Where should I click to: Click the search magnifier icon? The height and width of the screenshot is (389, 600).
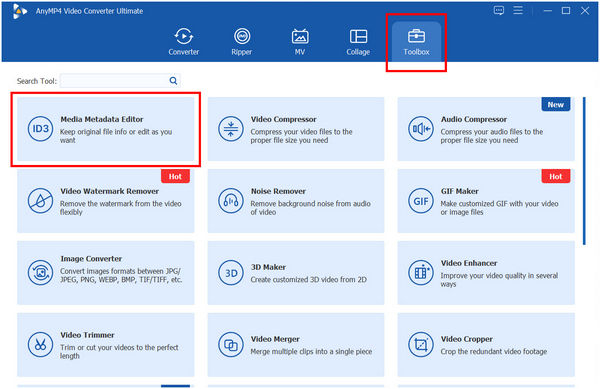click(x=173, y=81)
